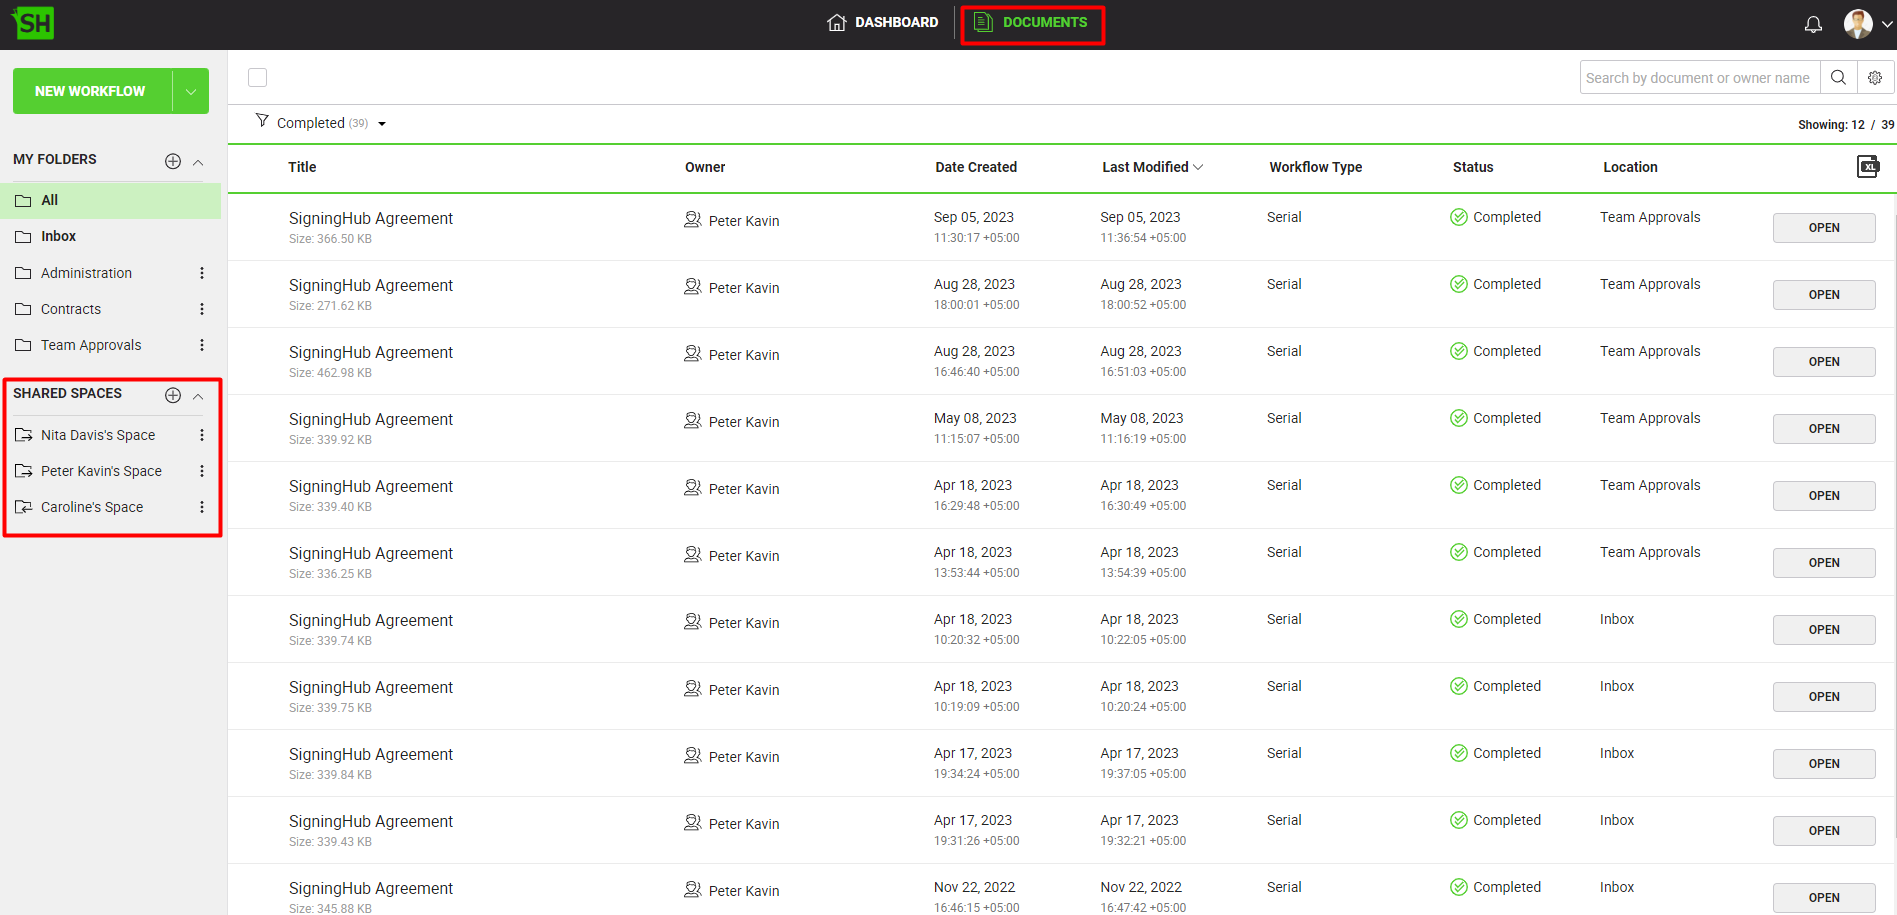
Task: Go to the Dashboard tab
Action: pos(883,22)
